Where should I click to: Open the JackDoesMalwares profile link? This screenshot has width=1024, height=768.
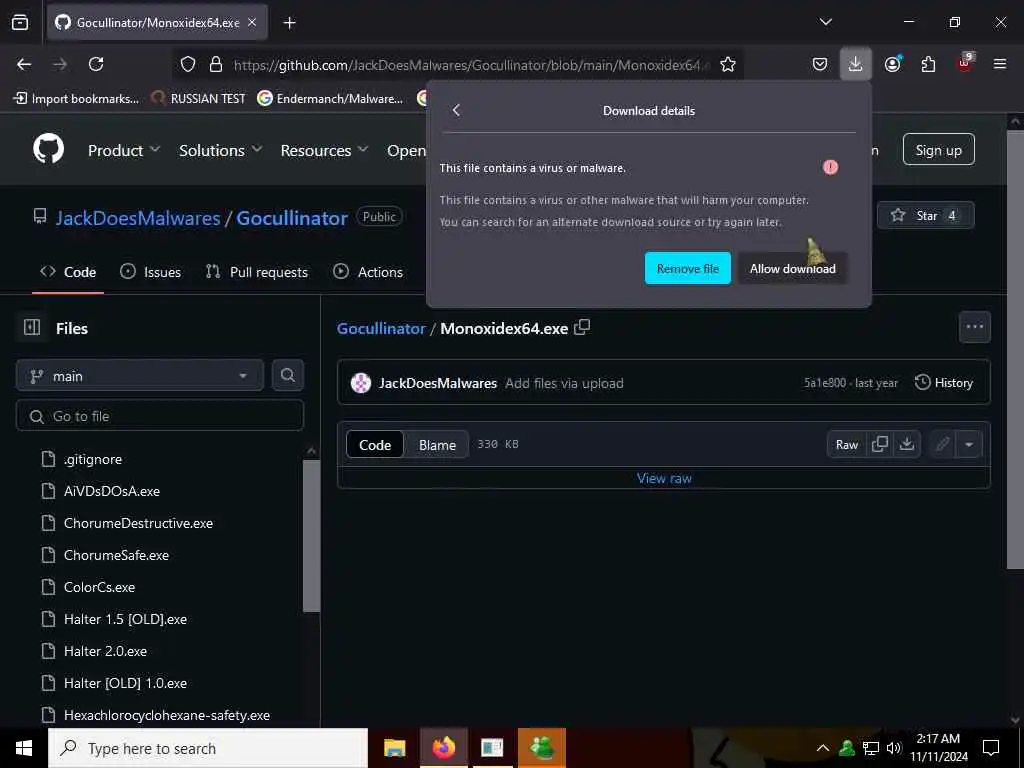(x=138, y=217)
